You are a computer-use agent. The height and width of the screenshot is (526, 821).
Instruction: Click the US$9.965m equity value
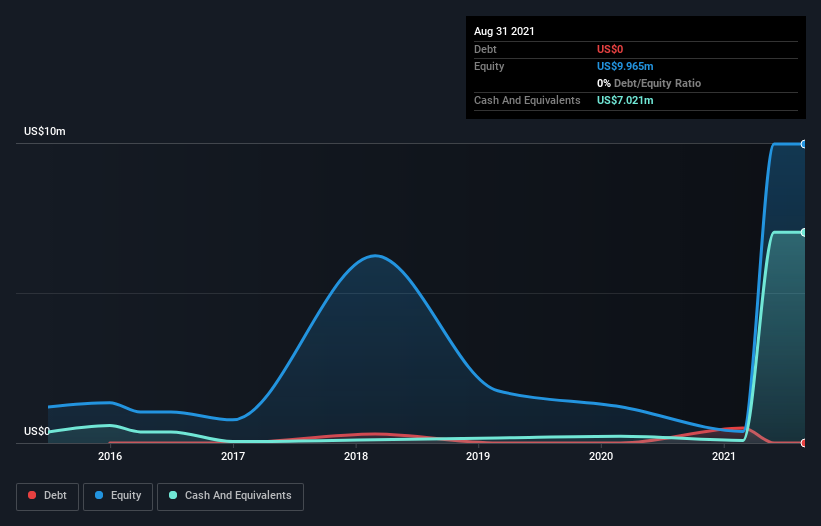coord(625,66)
